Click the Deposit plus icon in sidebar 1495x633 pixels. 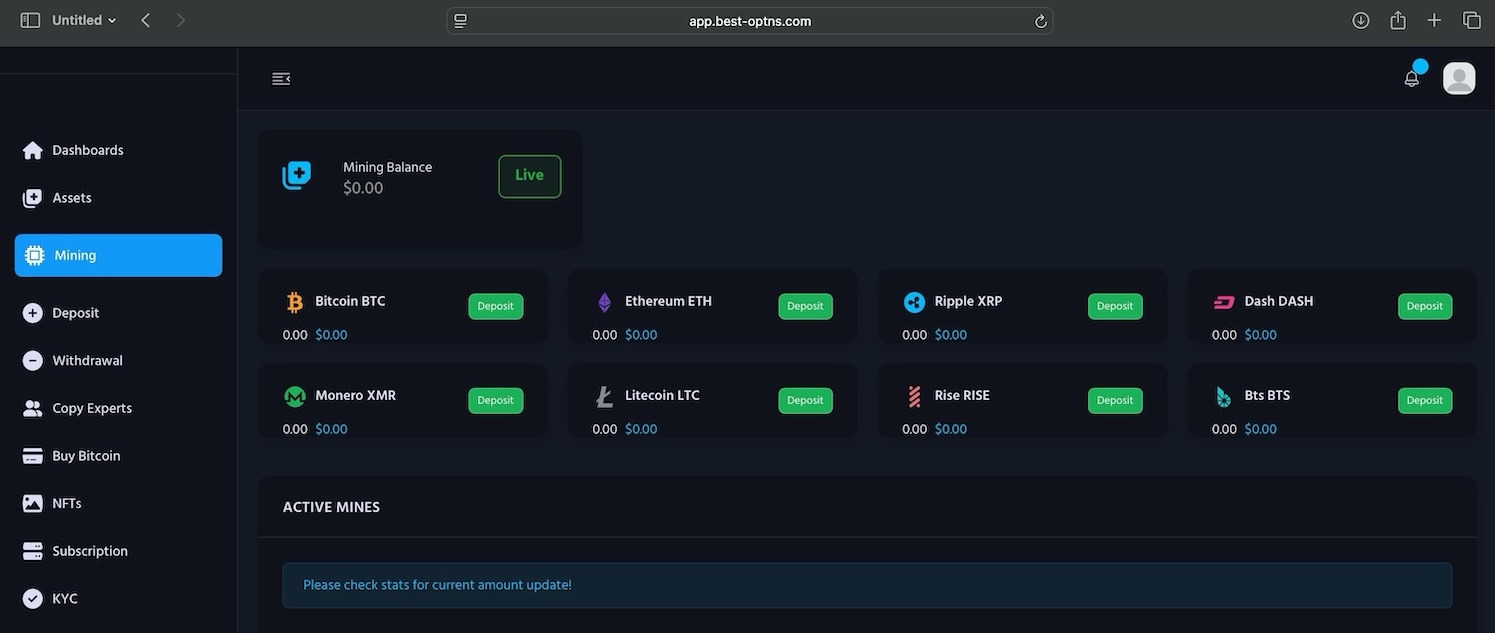coord(33,313)
